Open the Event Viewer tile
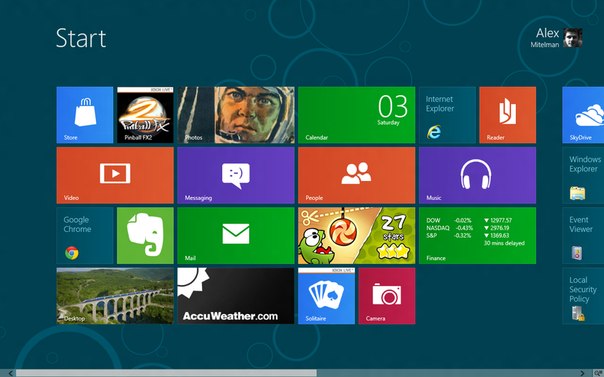The image size is (604, 377). click(583, 236)
